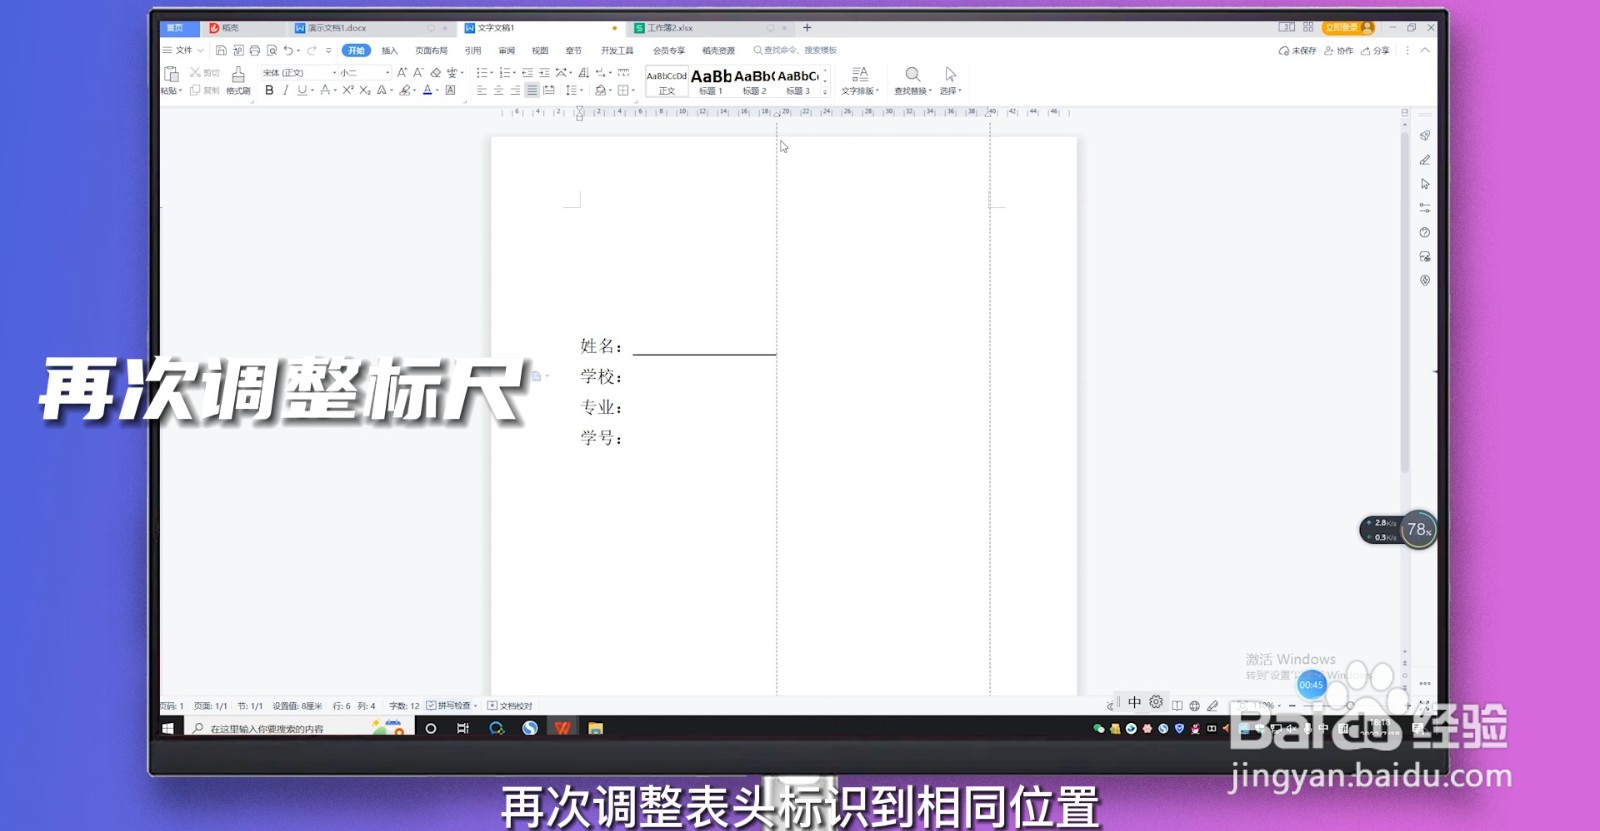Apply superscript formatting

click(x=348, y=90)
